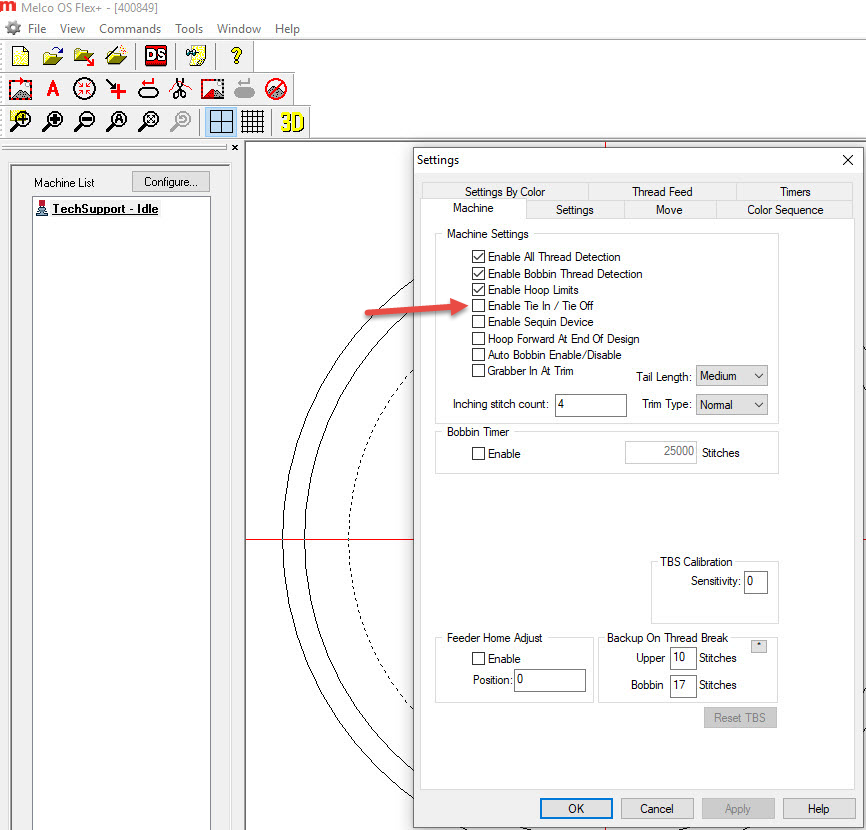Click the scissors trim icon
The width and height of the screenshot is (866, 830).
180,89
